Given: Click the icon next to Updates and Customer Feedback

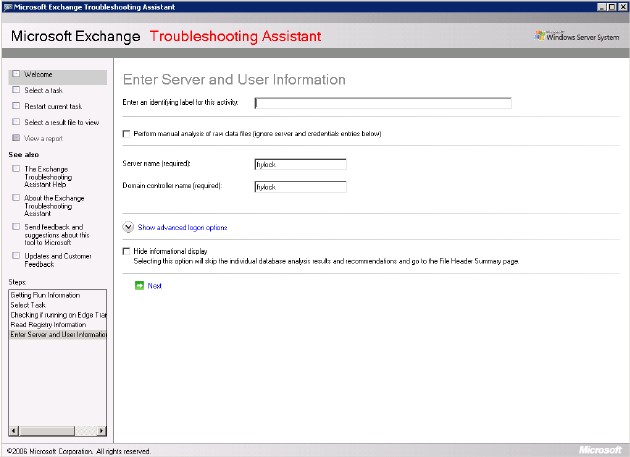Looking at the screenshot, I should [16, 256].
